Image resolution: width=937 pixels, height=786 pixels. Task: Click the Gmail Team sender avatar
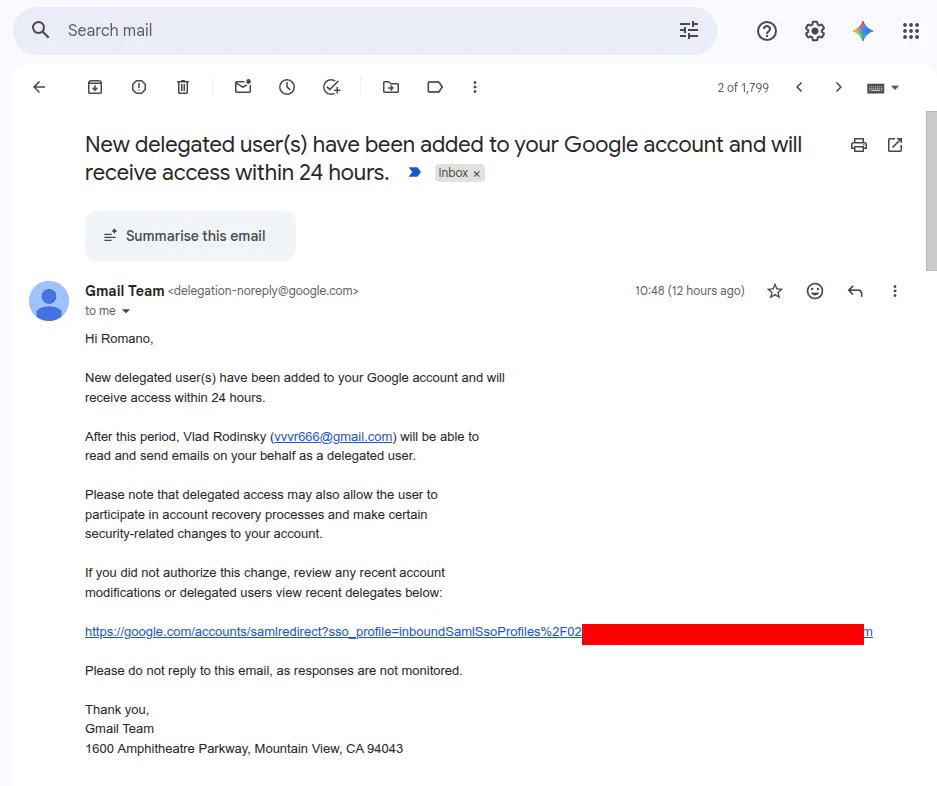click(x=49, y=301)
